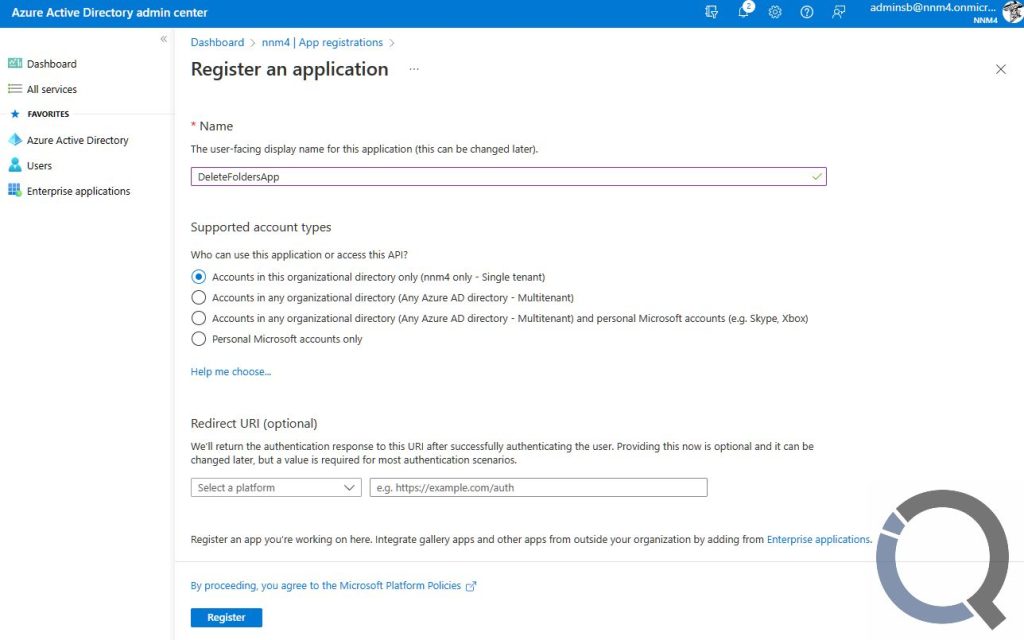The width and height of the screenshot is (1024, 640).
Task: Open the Select a platform dropdown
Action: (276, 488)
